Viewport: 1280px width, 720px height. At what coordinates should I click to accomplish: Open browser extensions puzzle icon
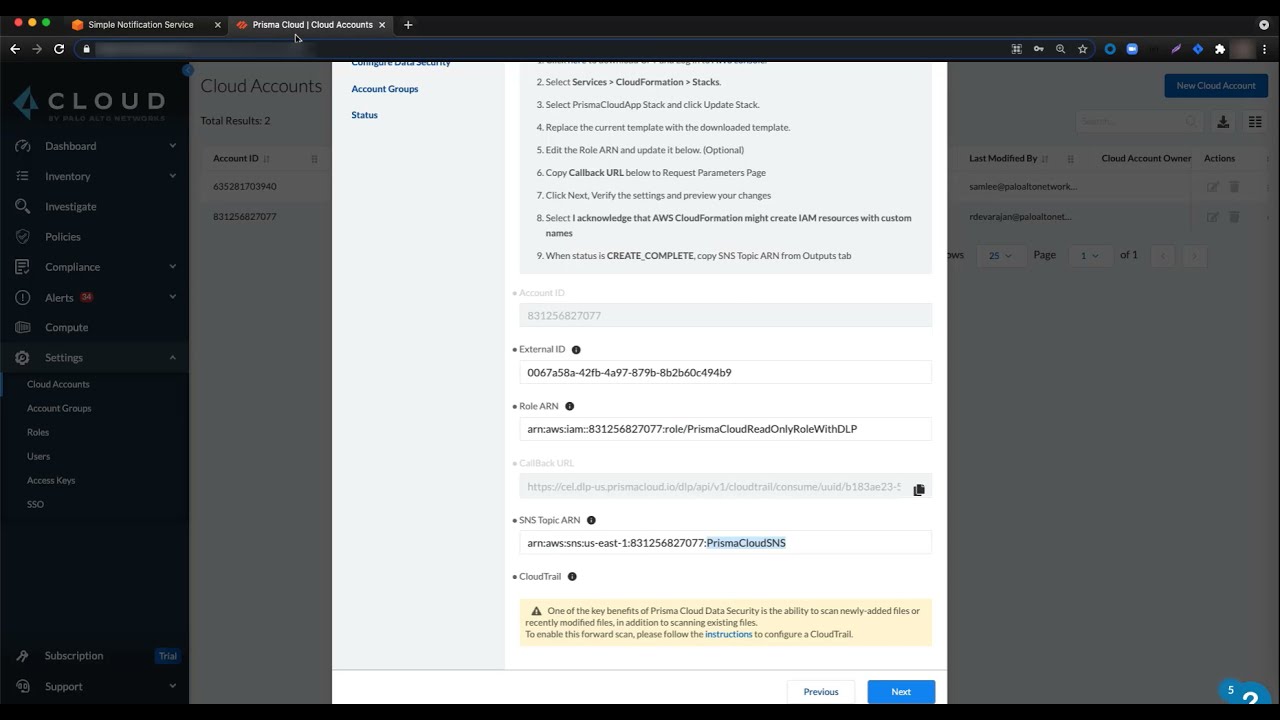coord(1220,48)
